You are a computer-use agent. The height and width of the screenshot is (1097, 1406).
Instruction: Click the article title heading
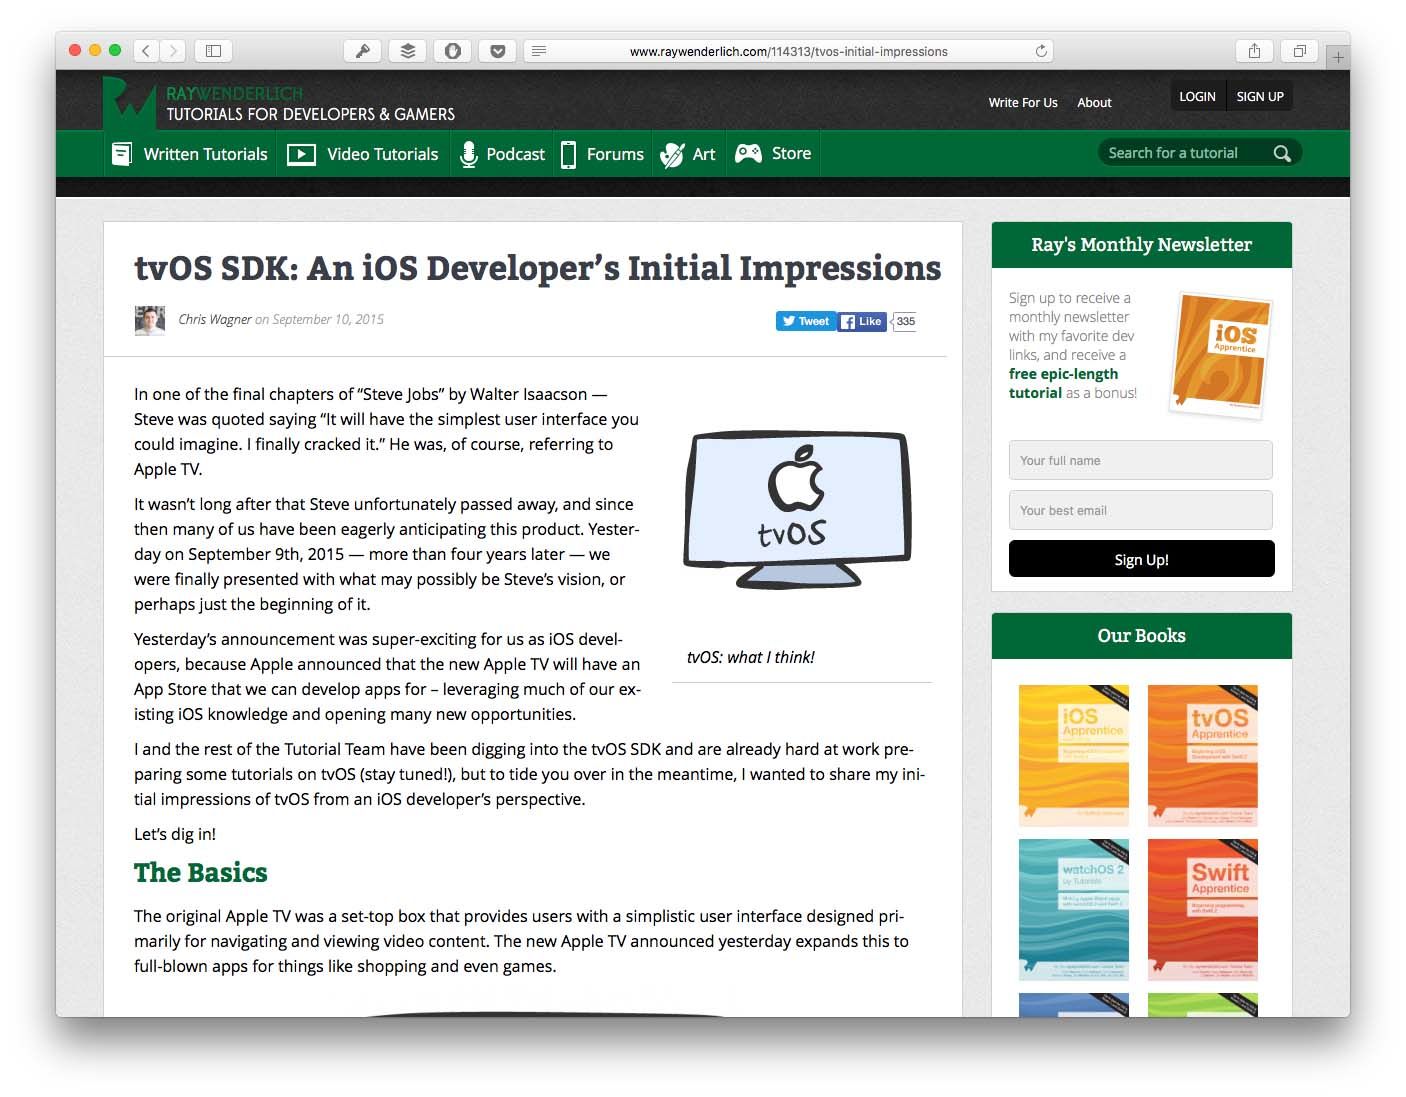538,268
